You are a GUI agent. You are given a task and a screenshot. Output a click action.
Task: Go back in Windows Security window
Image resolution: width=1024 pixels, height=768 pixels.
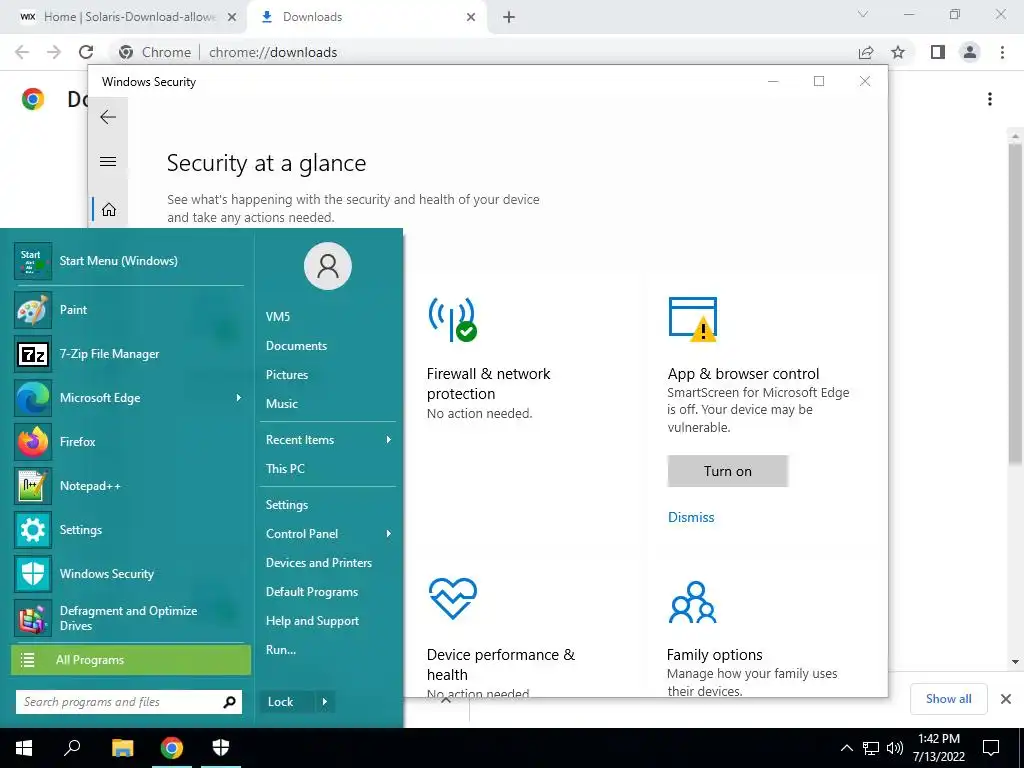(108, 117)
